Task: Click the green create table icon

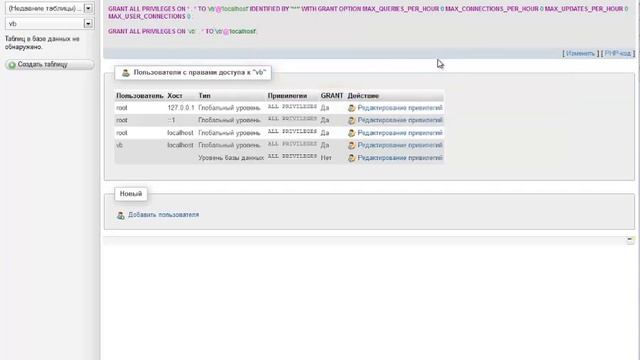Action: (12, 65)
